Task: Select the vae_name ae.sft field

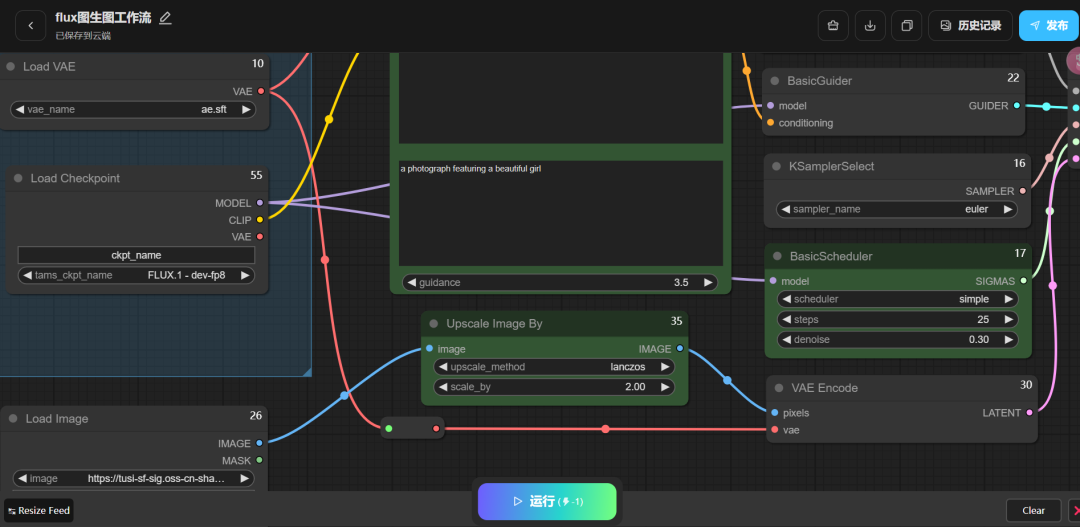Action: tap(133, 110)
